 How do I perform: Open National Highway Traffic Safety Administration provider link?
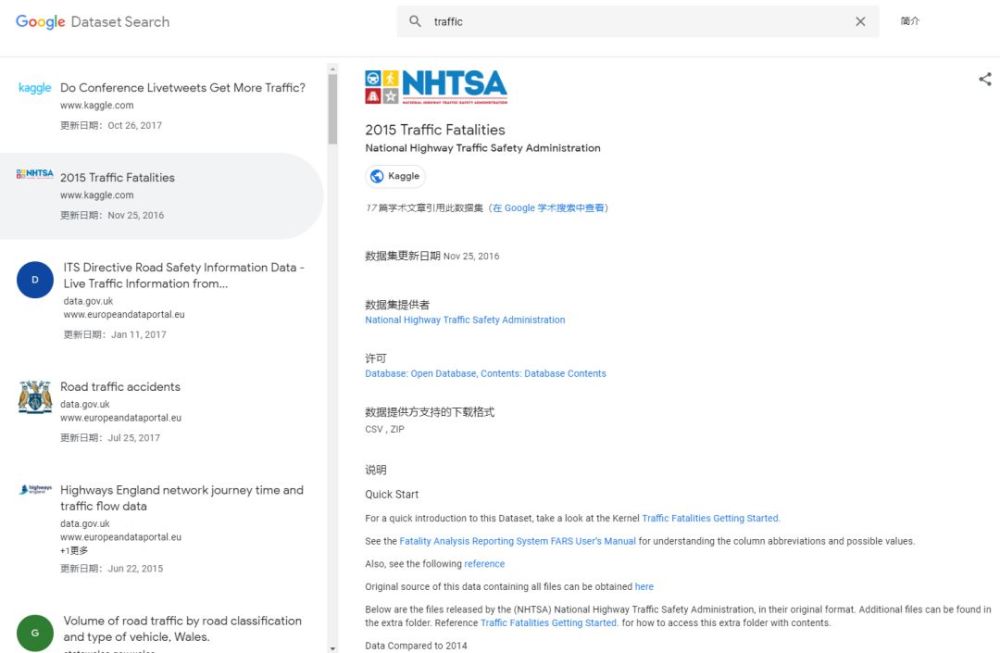[465, 320]
